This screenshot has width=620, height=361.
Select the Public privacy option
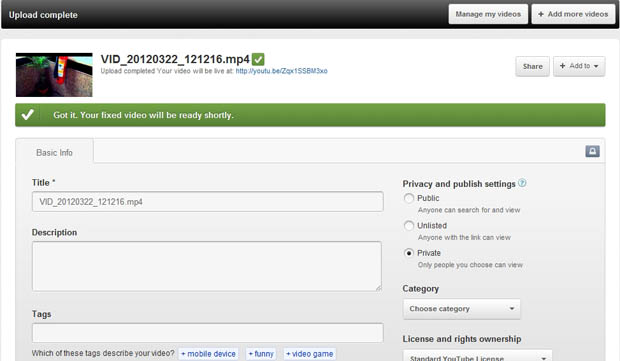(x=409, y=198)
